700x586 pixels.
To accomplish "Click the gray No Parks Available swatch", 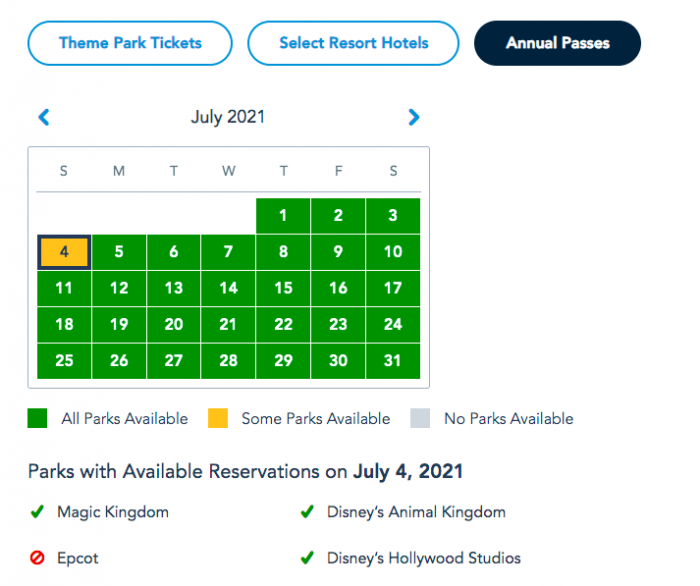I will (x=419, y=419).
